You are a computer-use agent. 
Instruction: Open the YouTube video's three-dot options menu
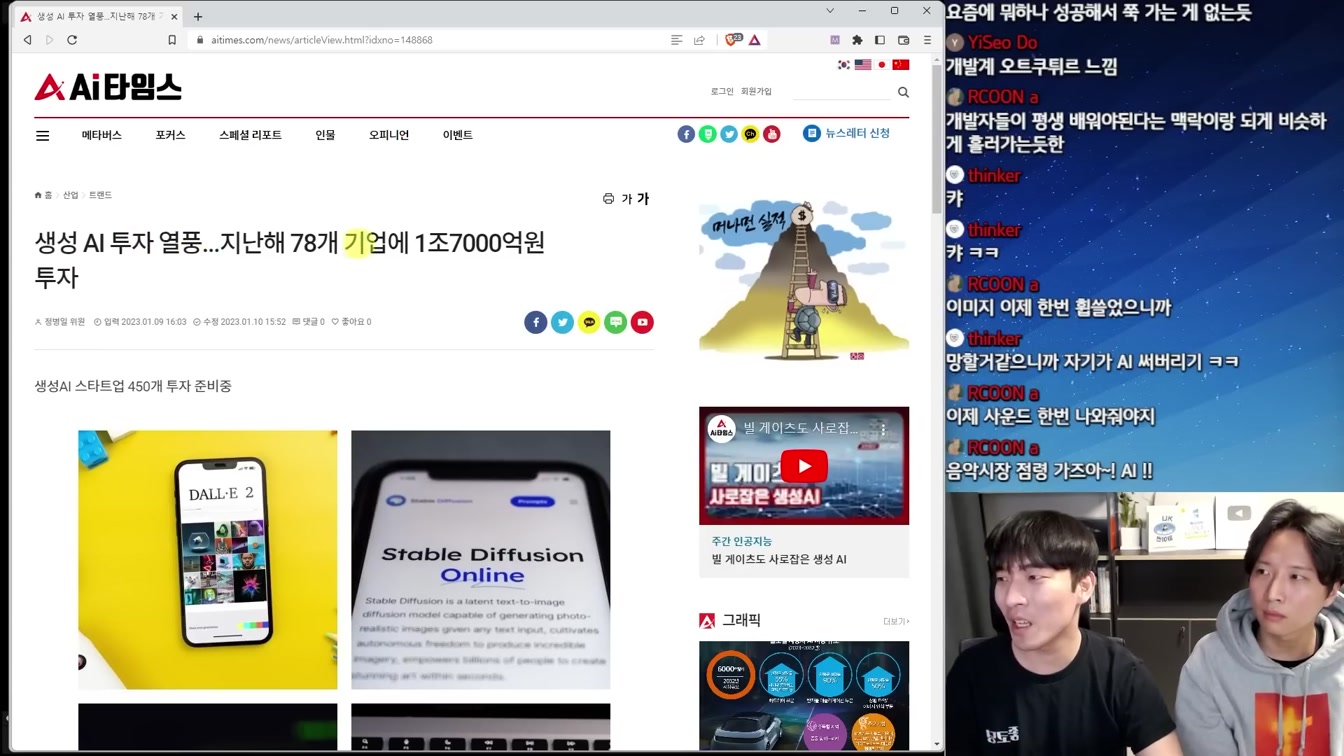[x=883, y=429]
